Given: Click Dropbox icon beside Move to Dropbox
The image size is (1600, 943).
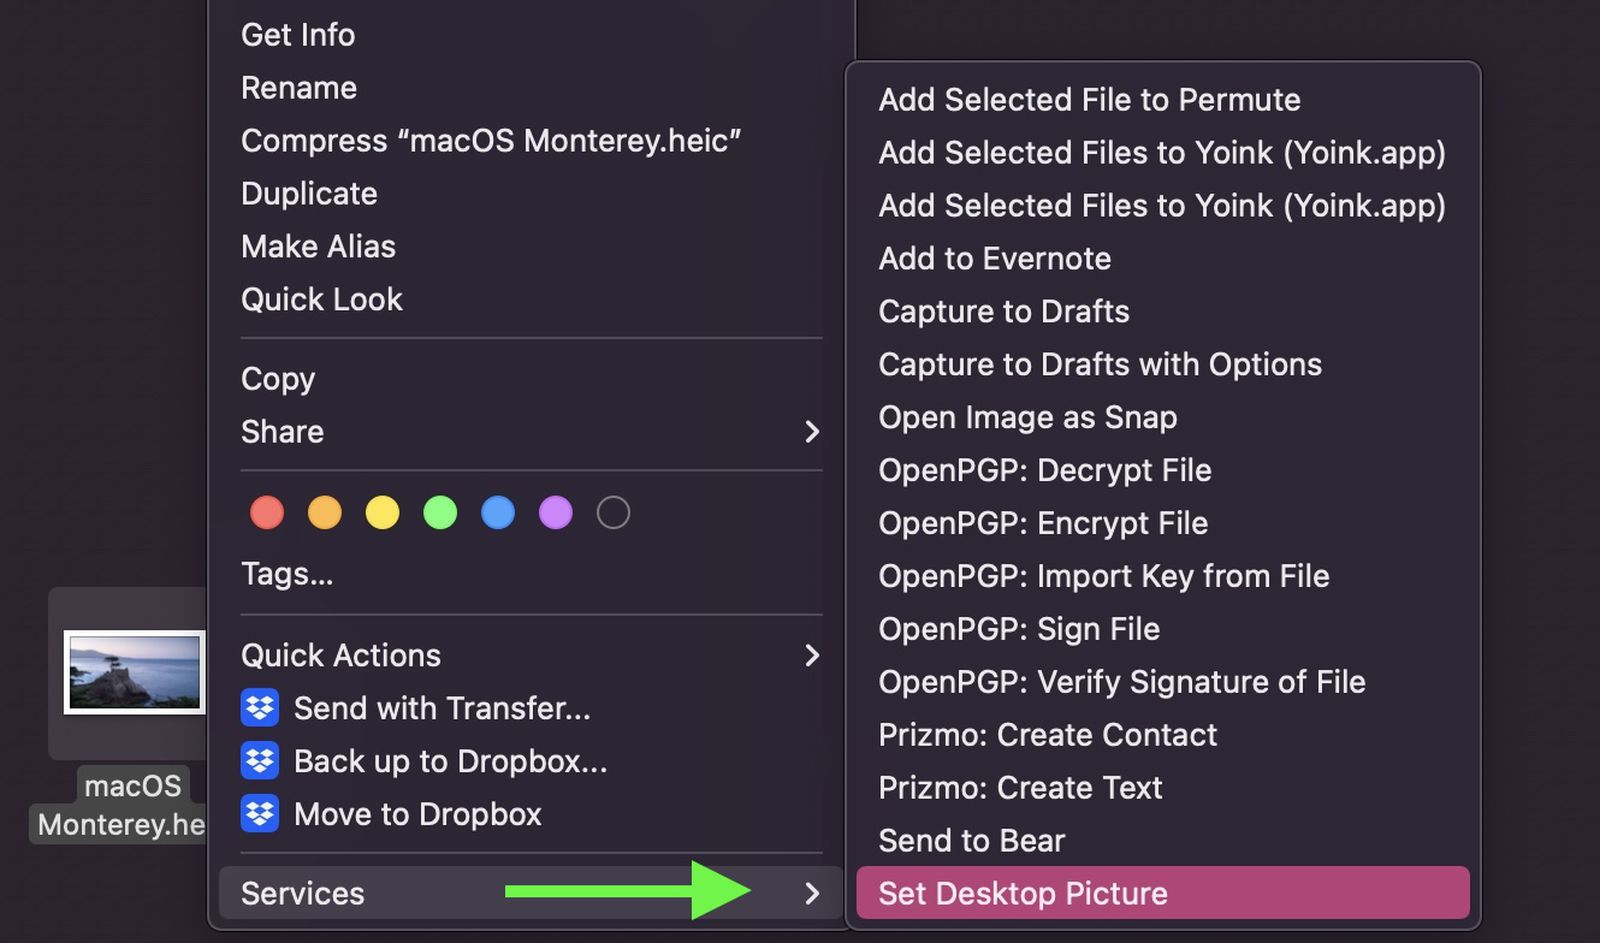Looking at the screenshot, I should pos(260,814).
